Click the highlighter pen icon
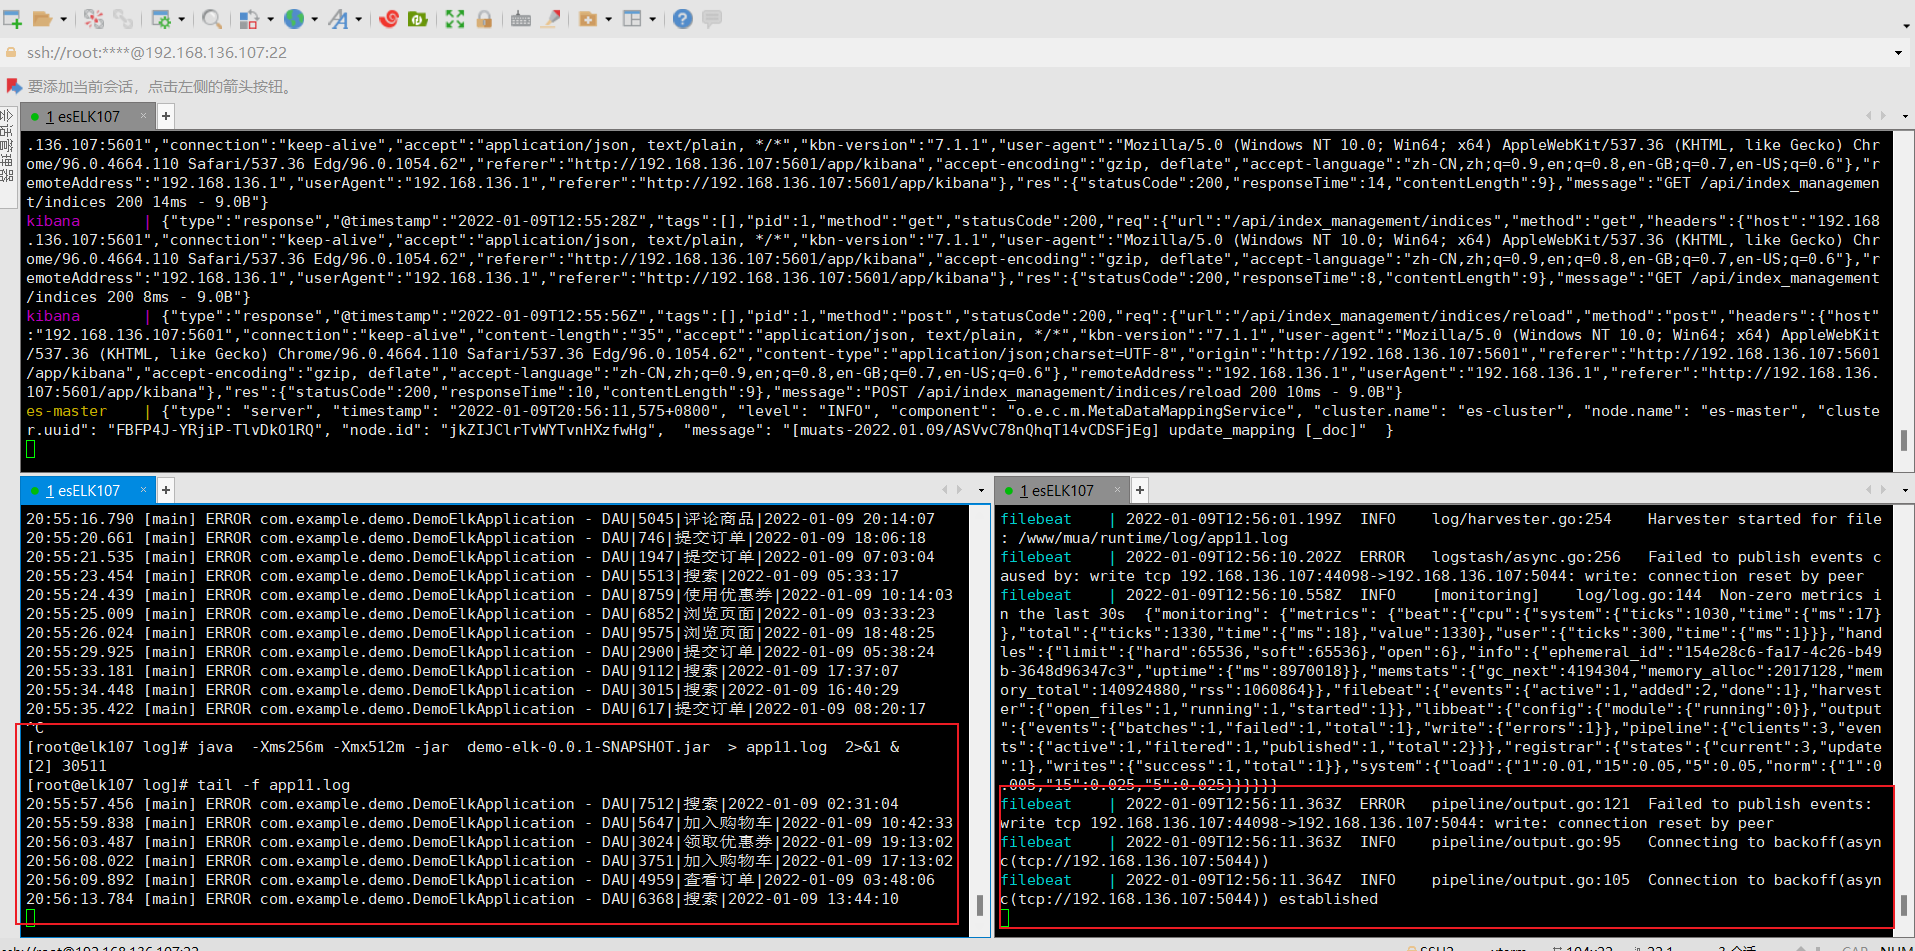 pos(550,19)
